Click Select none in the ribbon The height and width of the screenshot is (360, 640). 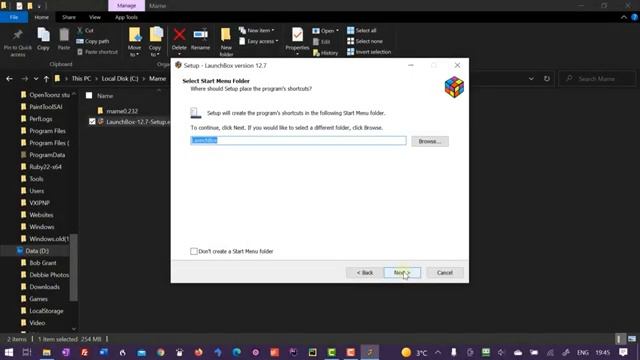(365, 41)
